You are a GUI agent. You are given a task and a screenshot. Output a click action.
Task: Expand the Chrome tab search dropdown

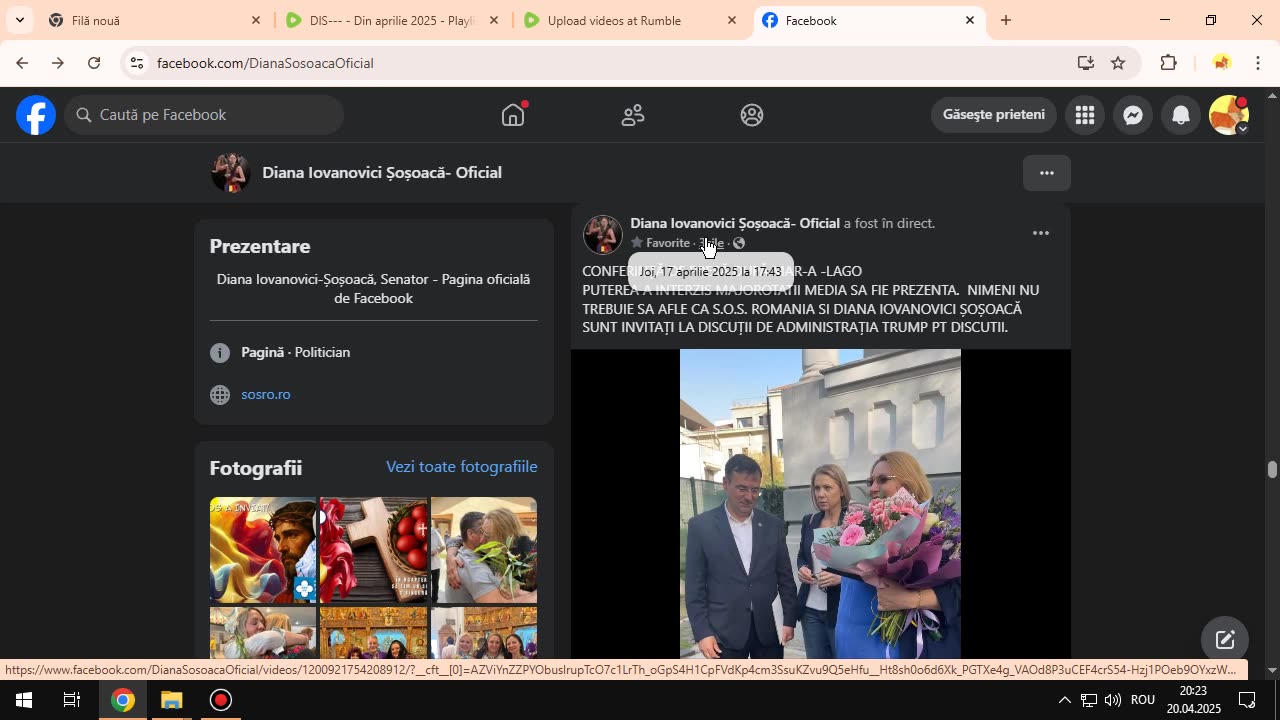coord(19,20)
